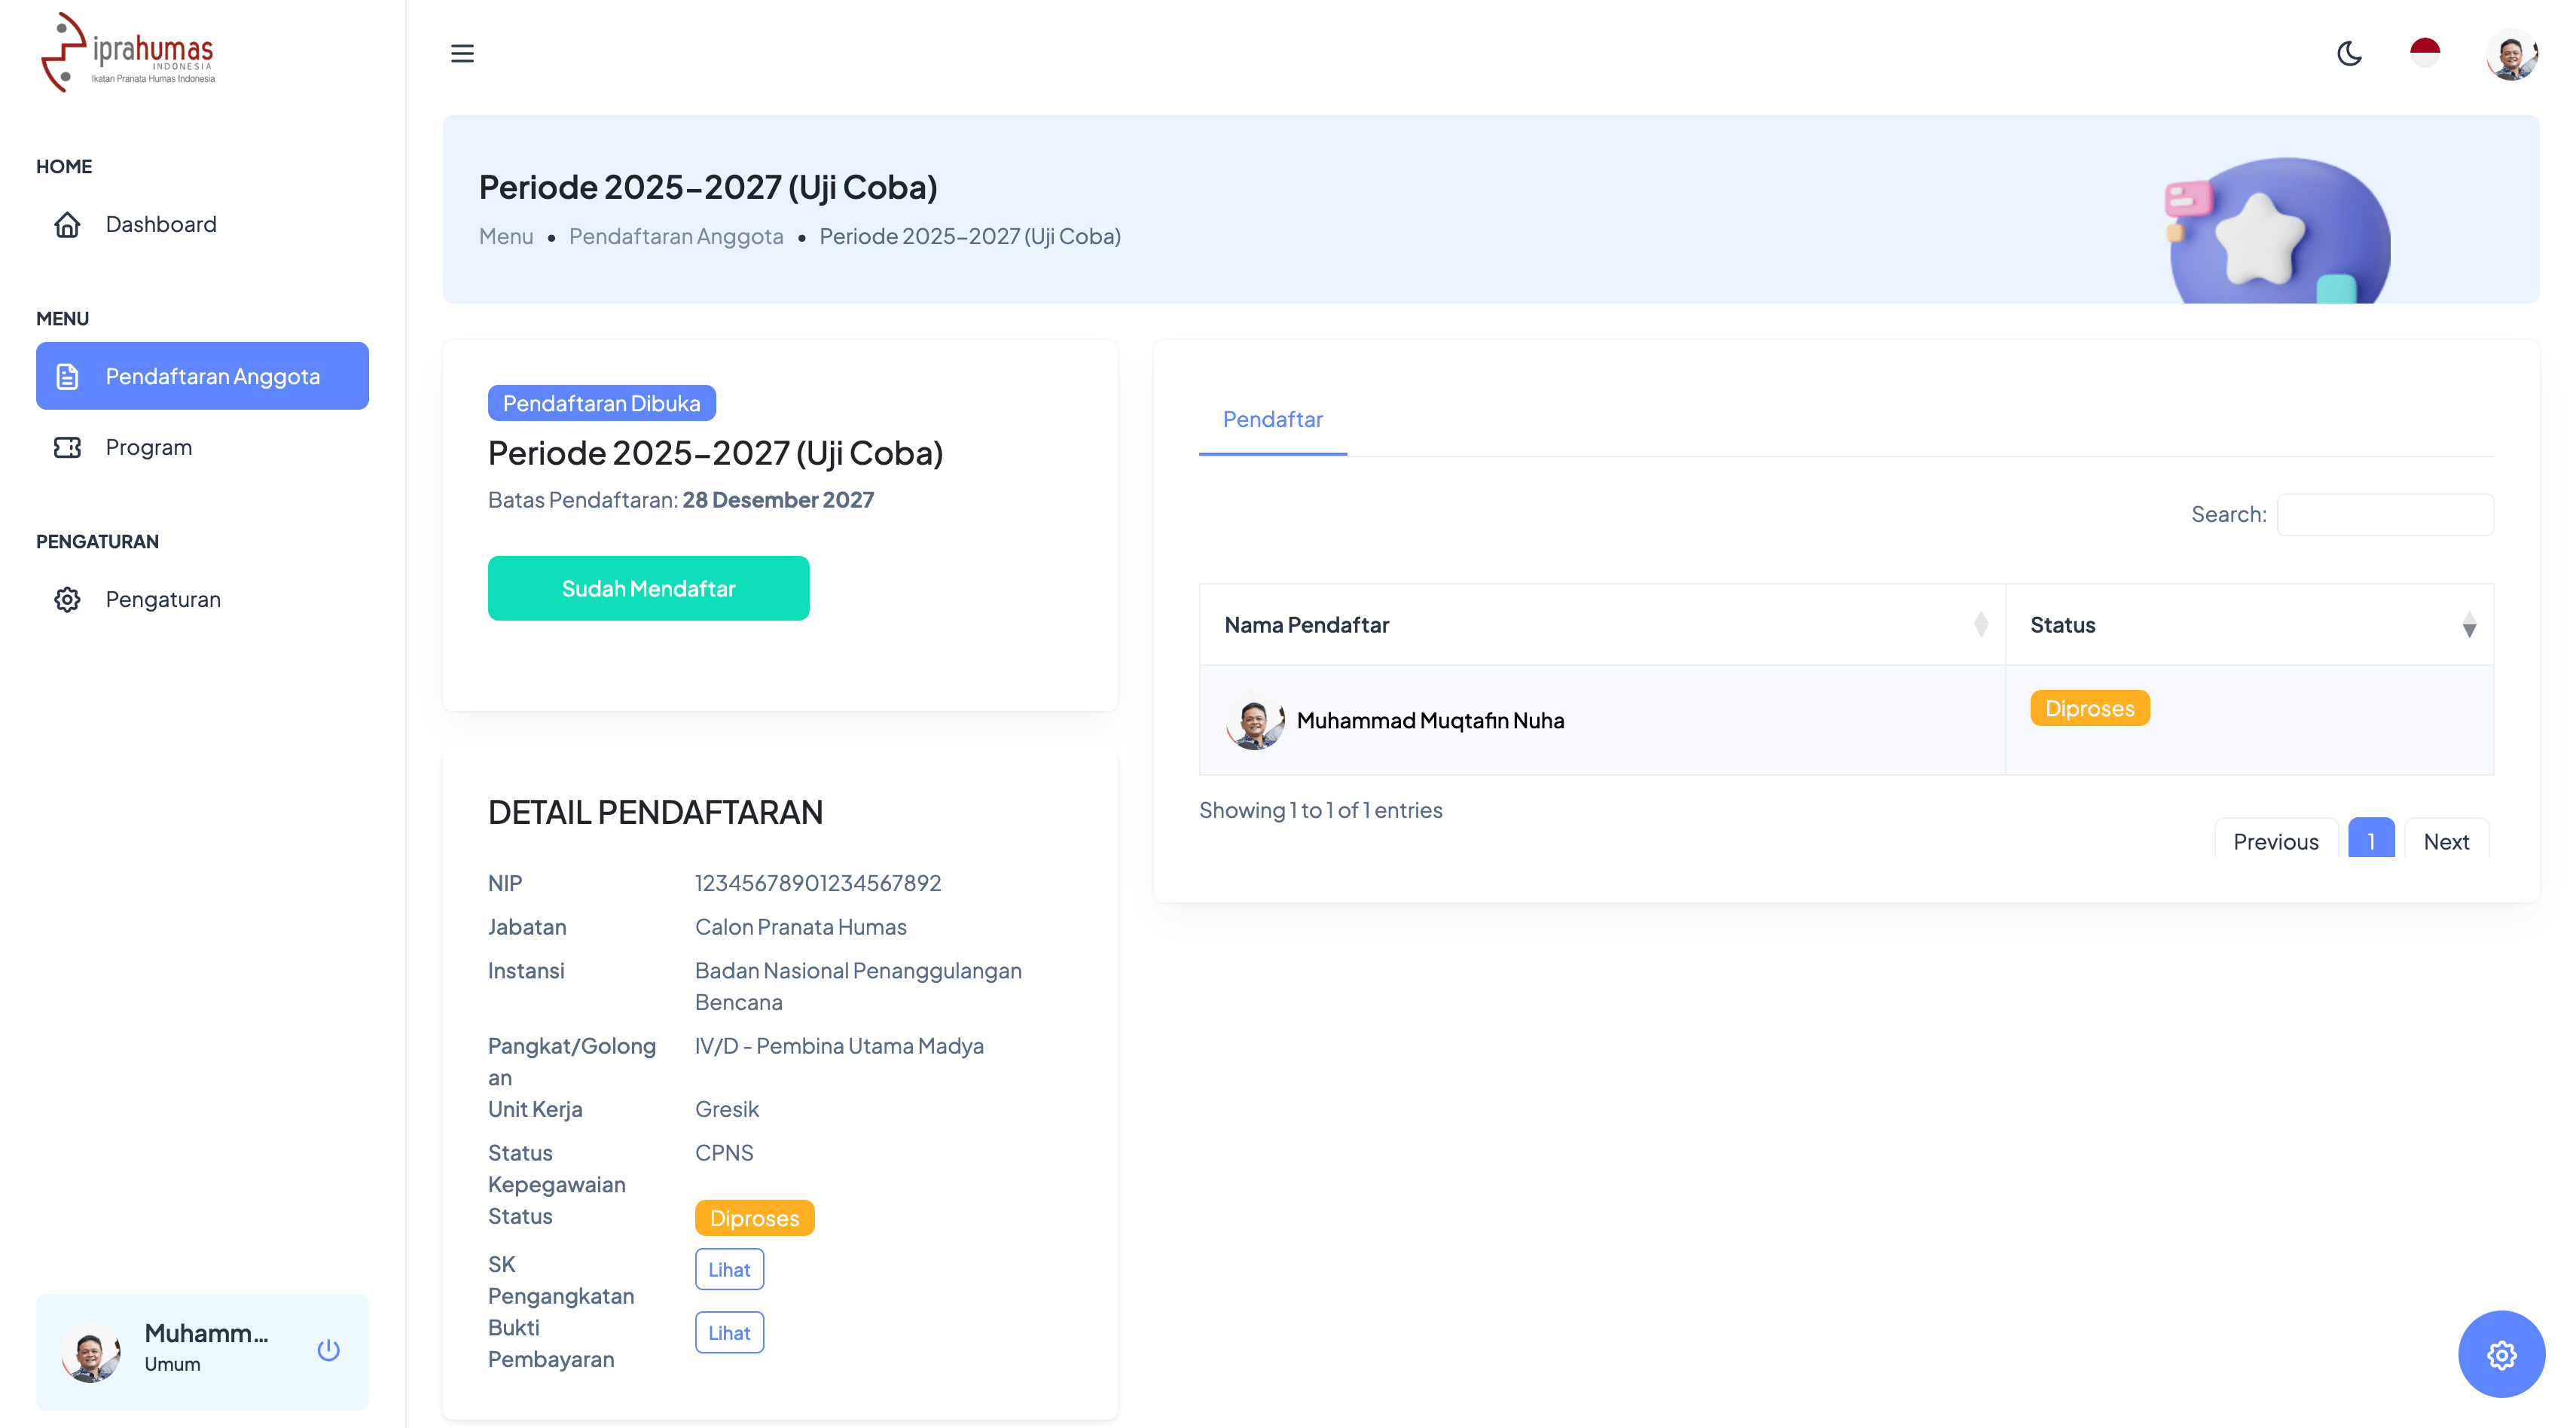Sort by Nama Pendaftar column arrows
2576x1428 pixels.
[1980, 625]
